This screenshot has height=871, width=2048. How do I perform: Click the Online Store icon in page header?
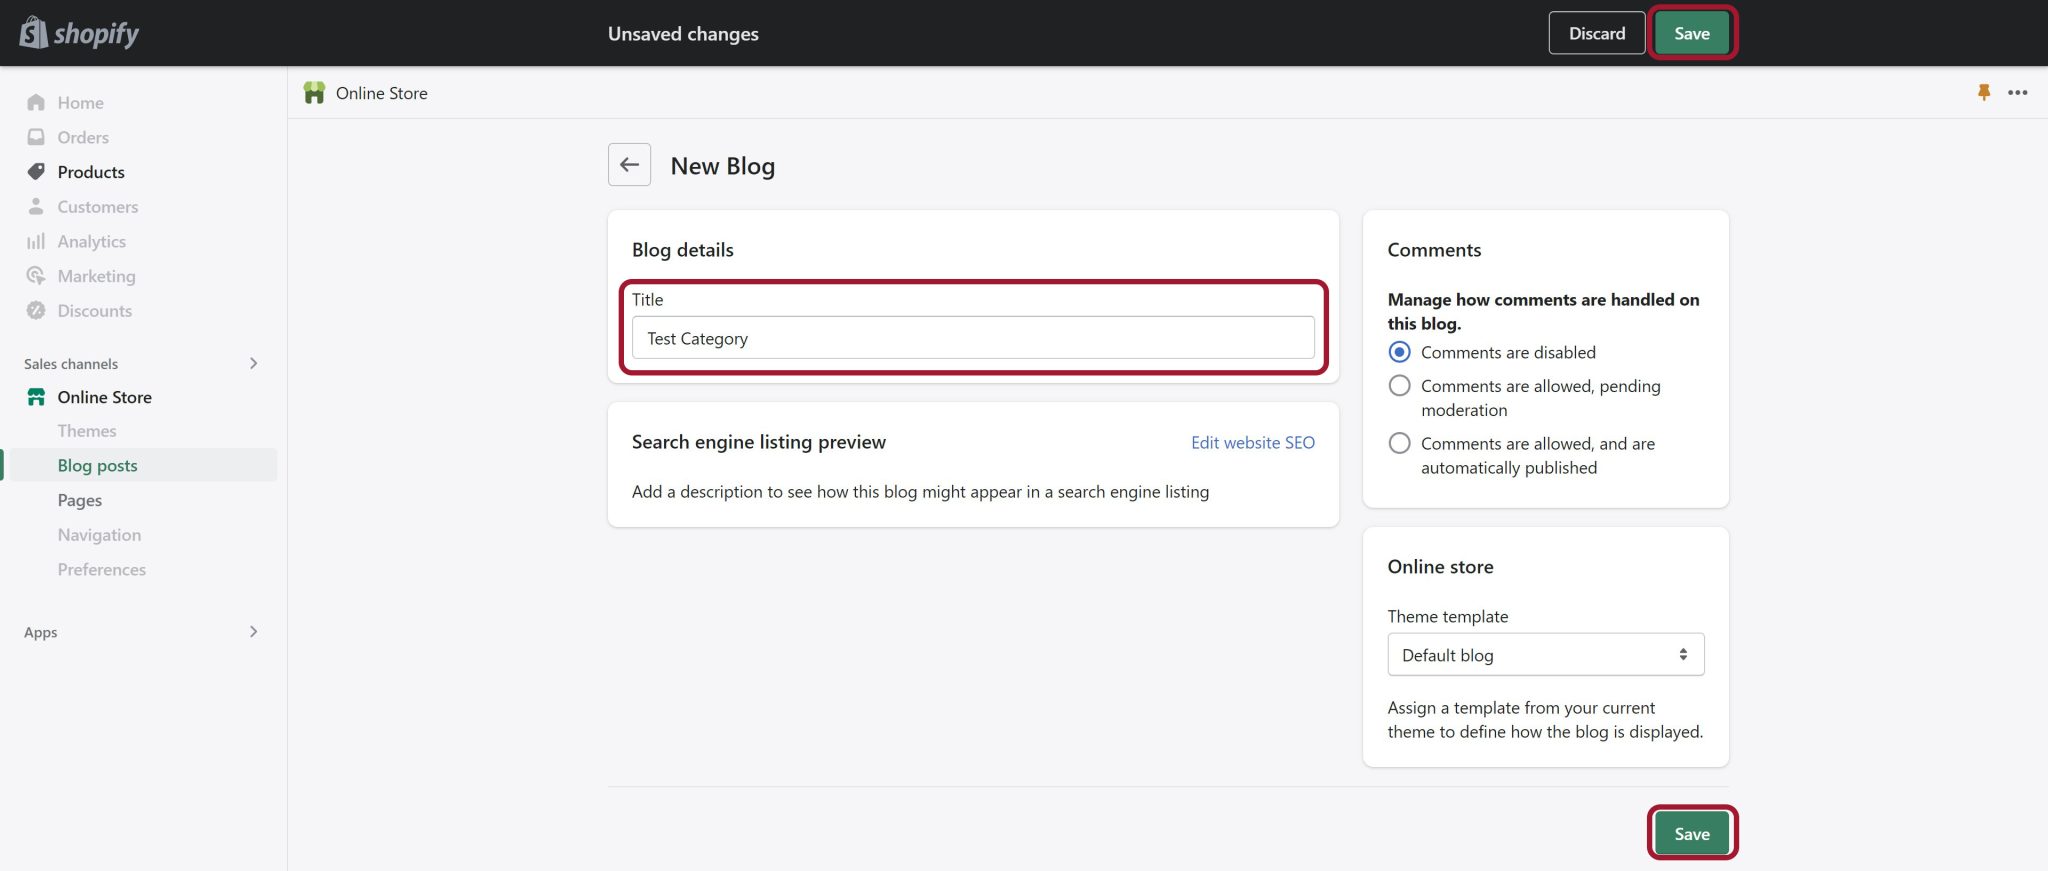point(314,93)
